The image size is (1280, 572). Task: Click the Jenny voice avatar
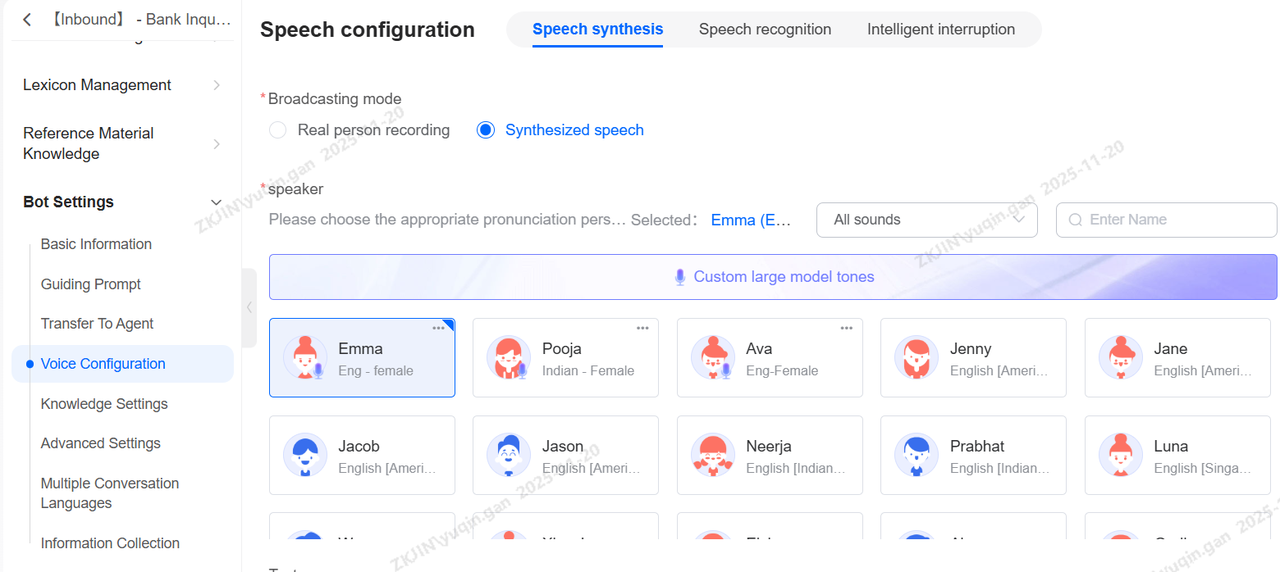click(916, 358)
